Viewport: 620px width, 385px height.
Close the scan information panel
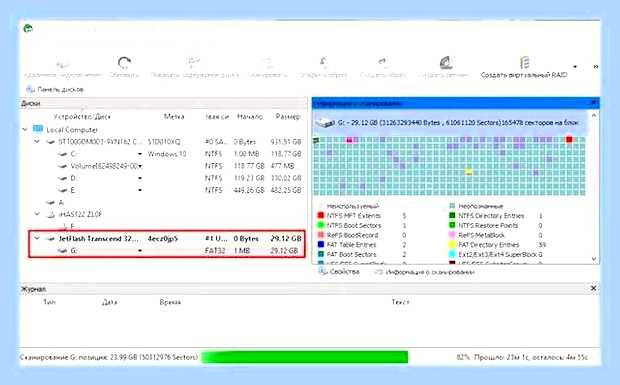[594, 103]
